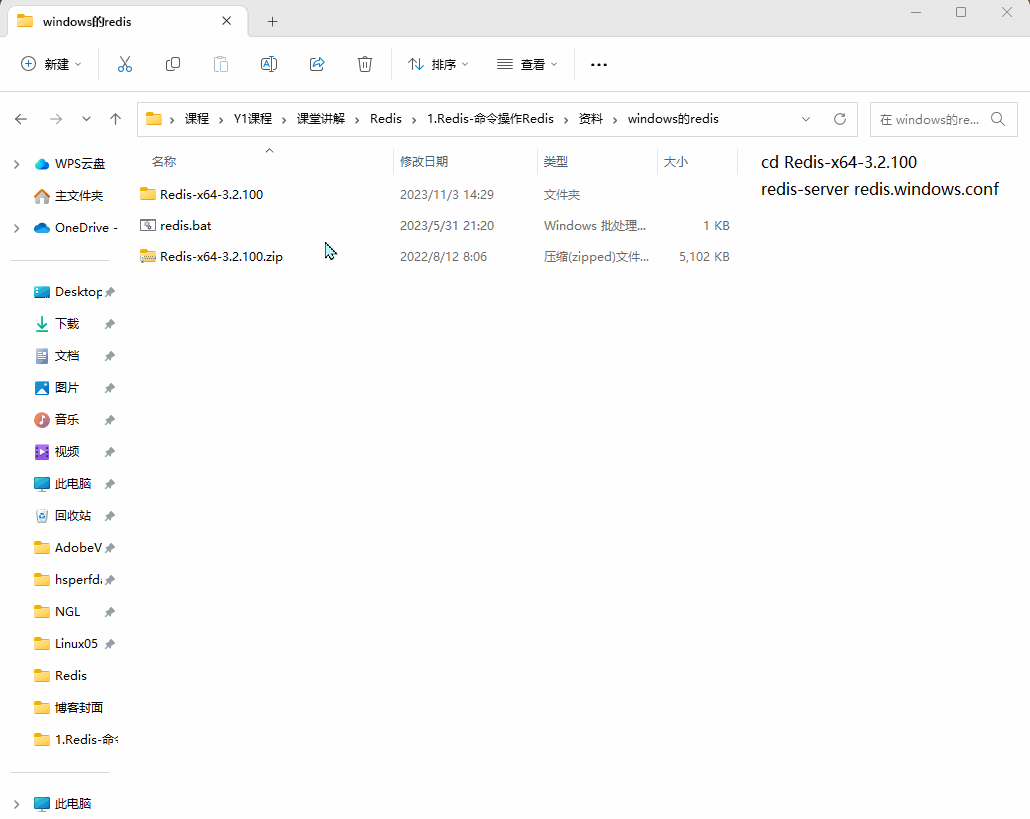Sort by 大小 column header

point(675,162)
